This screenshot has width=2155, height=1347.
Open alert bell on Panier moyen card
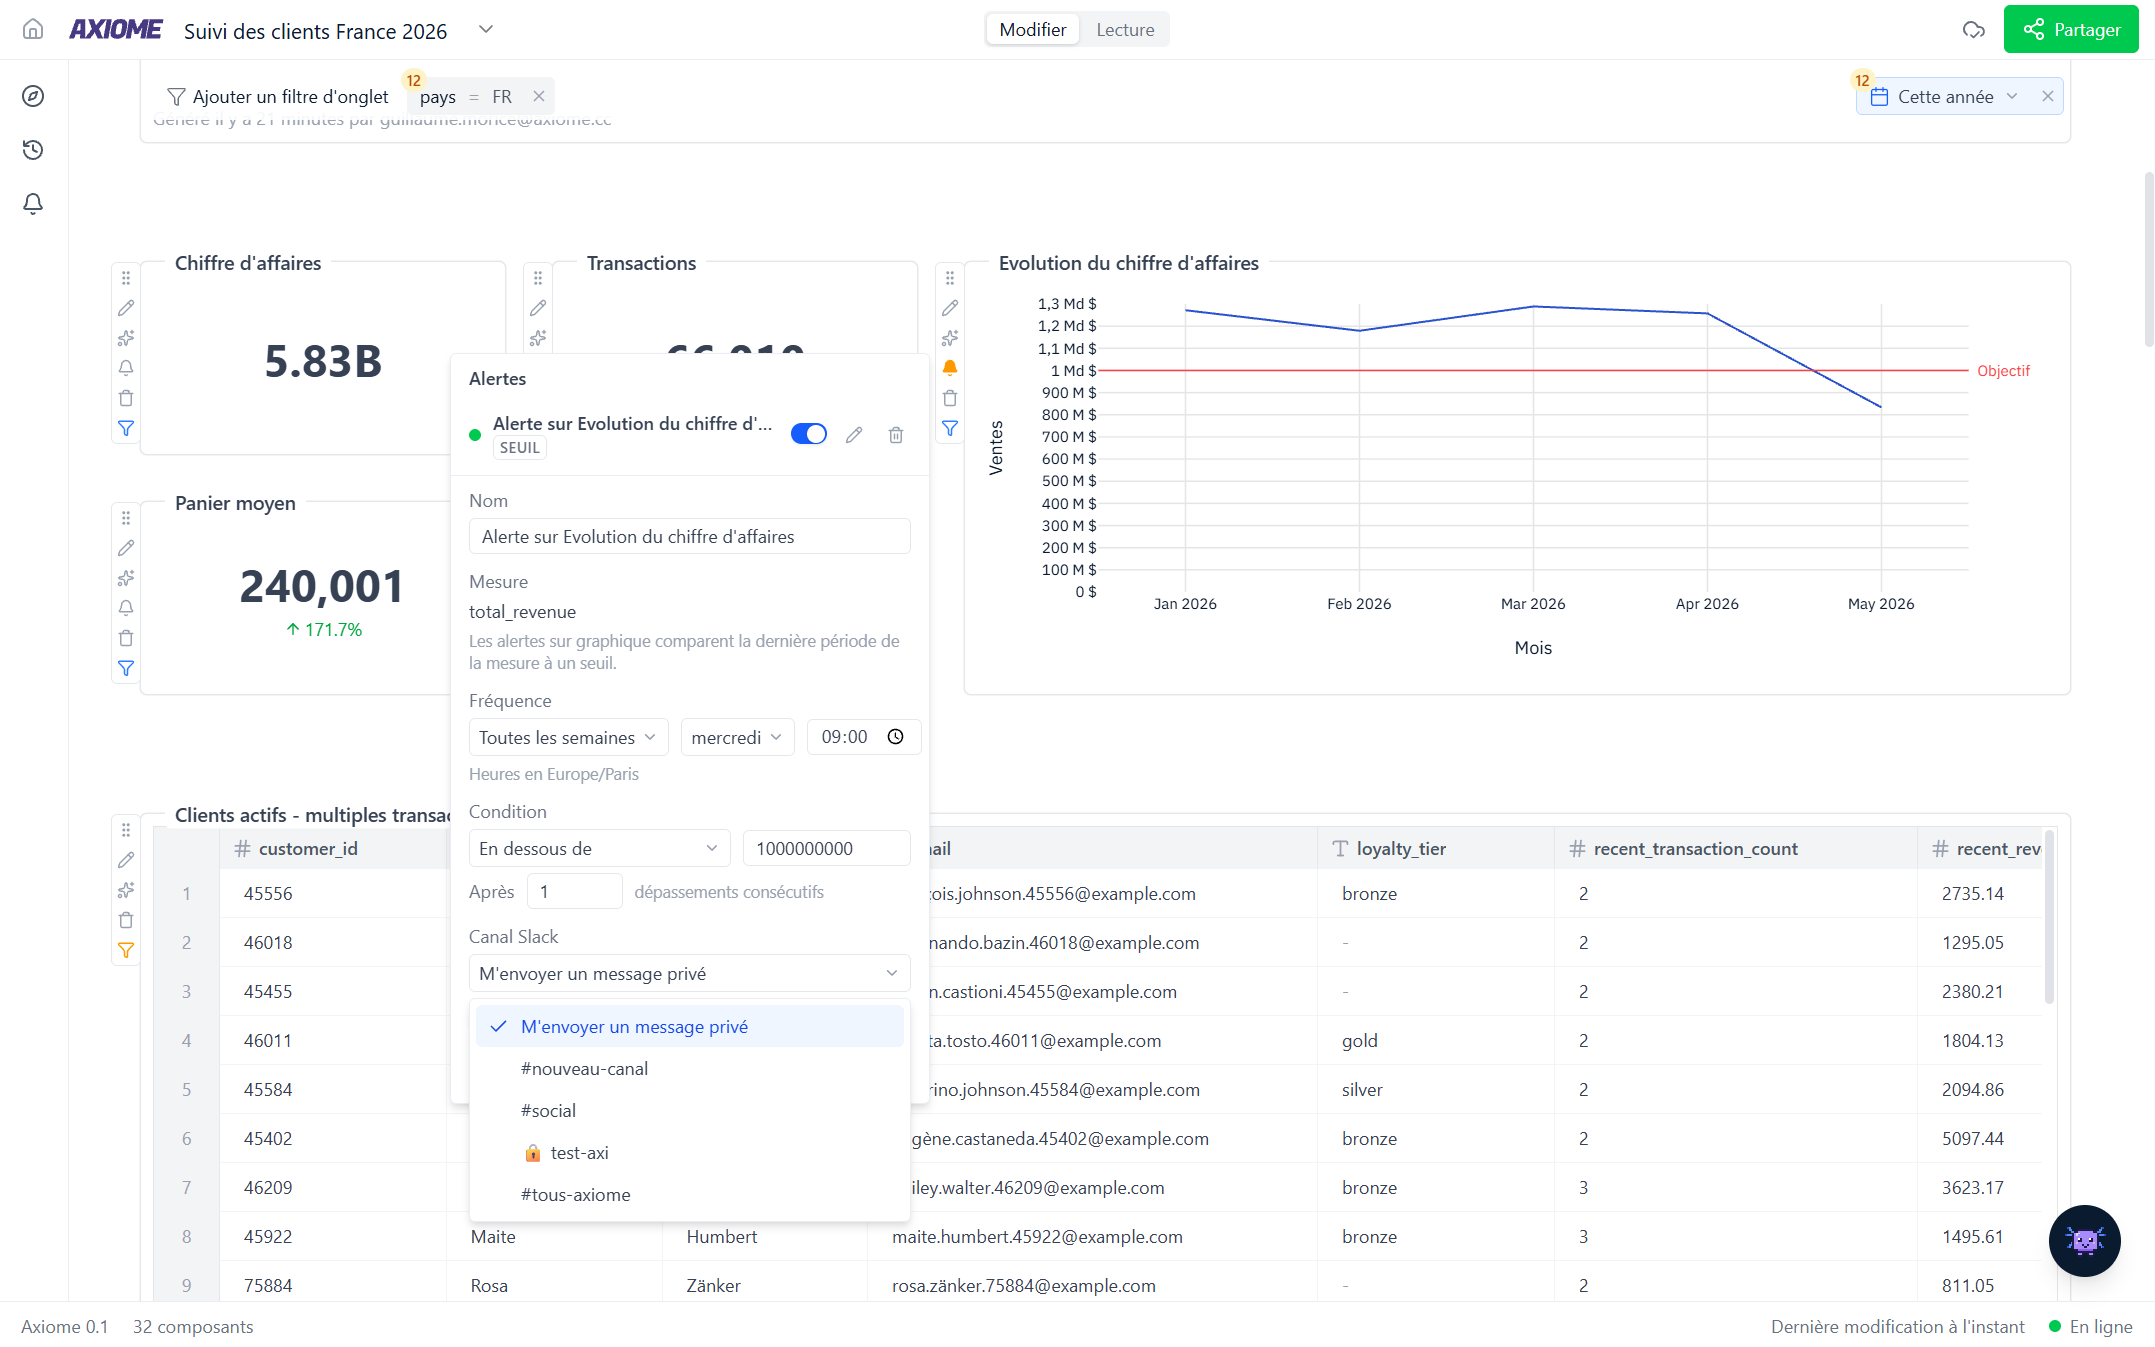(126, 608)
